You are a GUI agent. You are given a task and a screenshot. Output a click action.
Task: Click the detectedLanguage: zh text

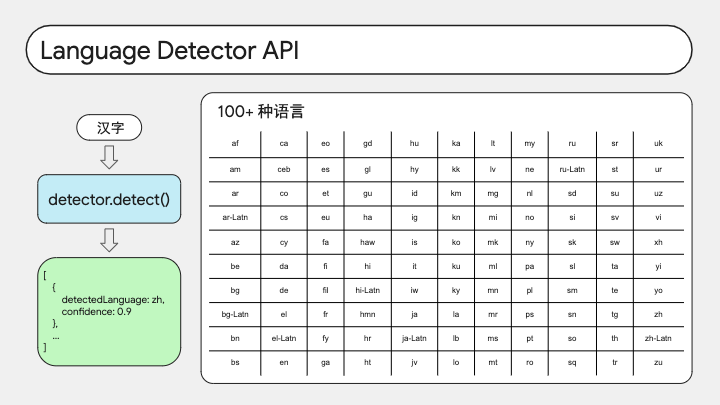113,299
